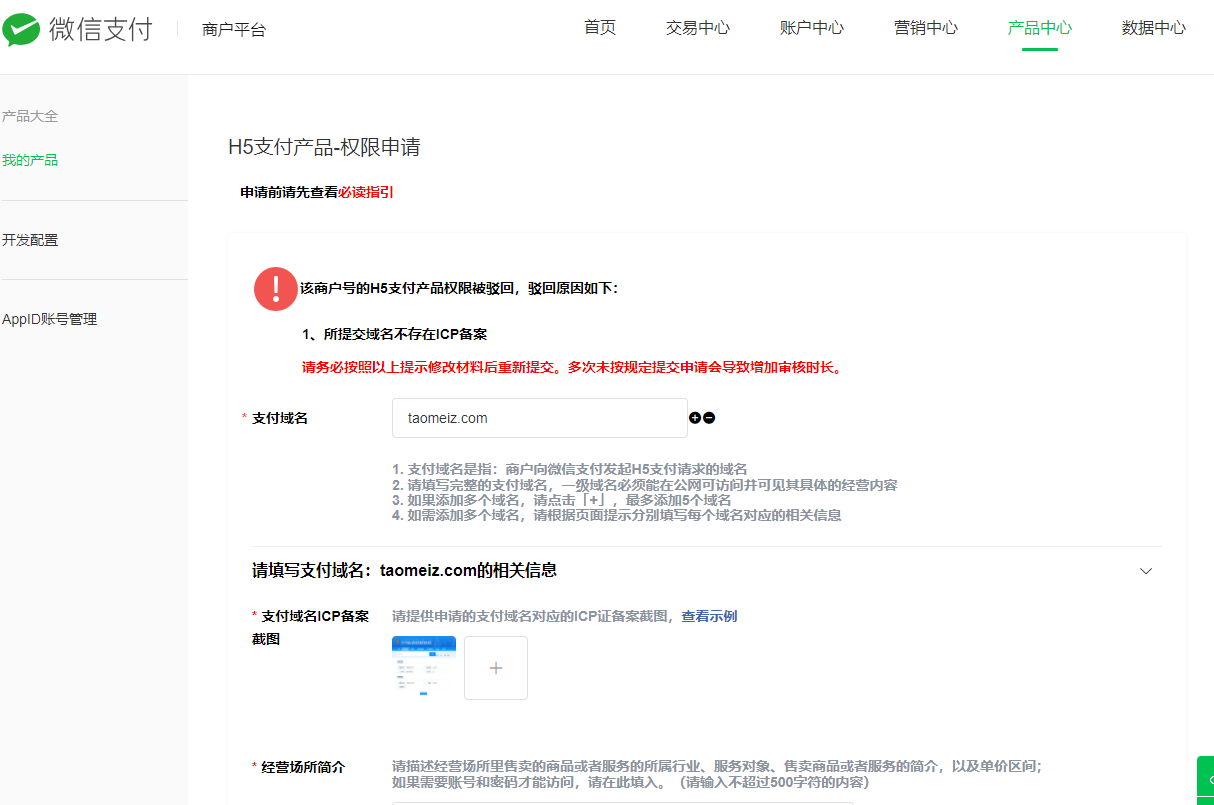Open the 首页 tab

coord(600,28)
